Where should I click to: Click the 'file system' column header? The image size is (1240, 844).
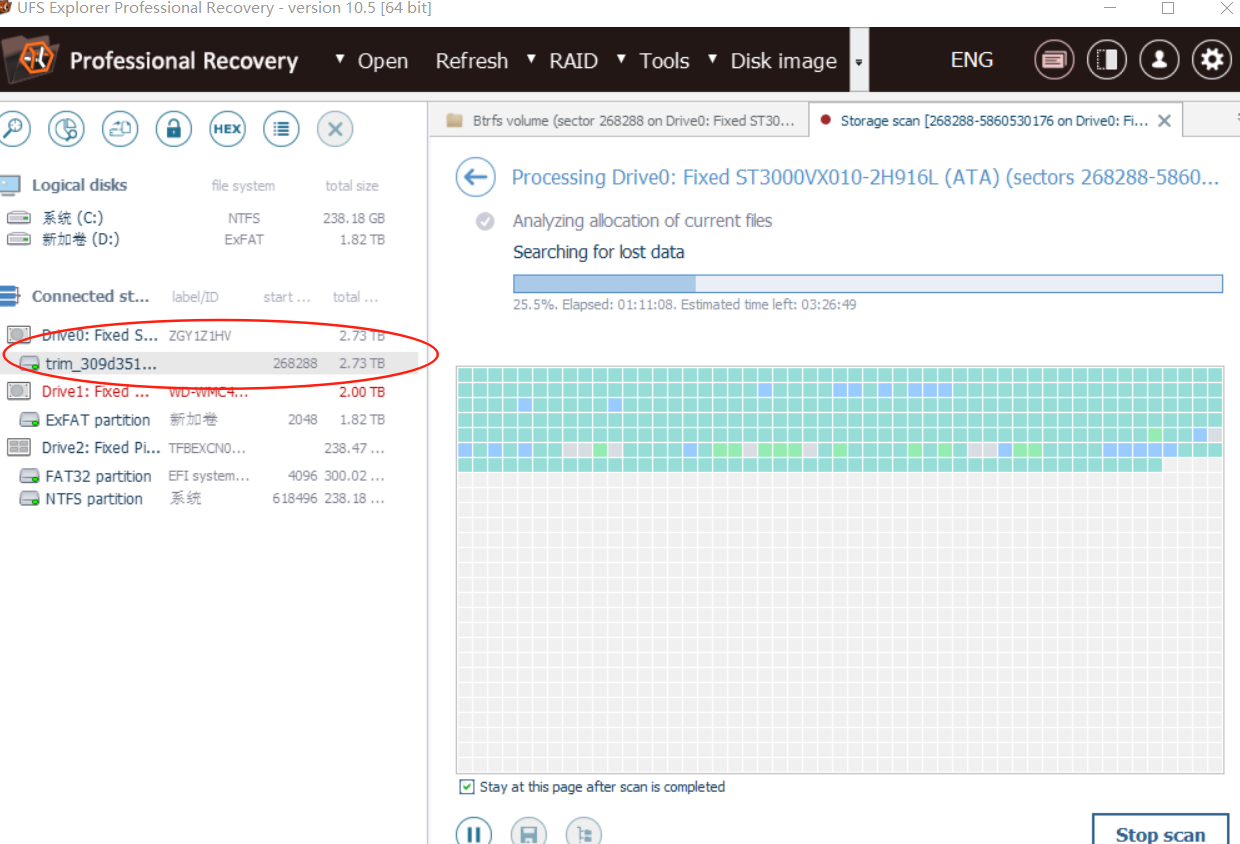coord(243,186)
